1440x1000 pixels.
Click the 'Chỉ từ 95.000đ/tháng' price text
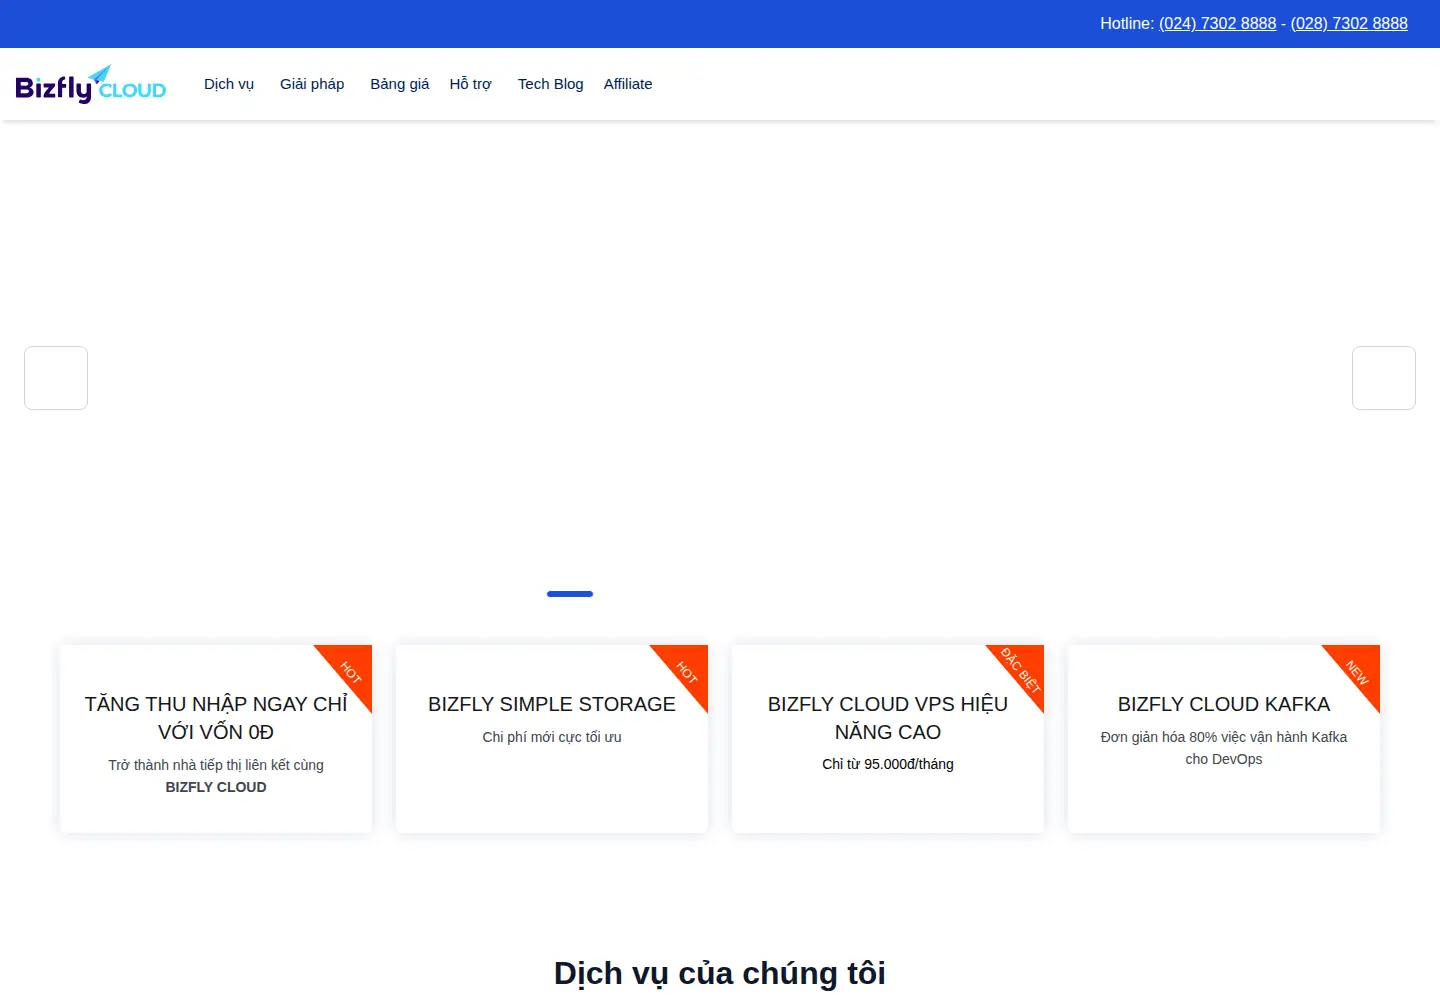coord(888,764)
